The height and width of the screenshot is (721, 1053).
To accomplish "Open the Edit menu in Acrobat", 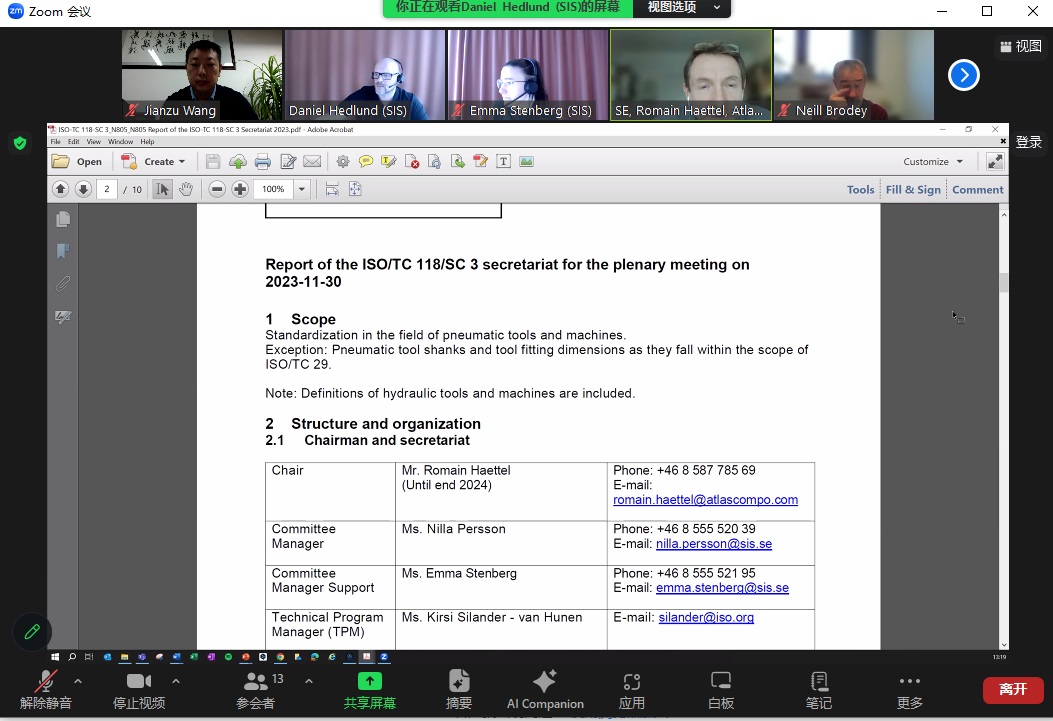I will [73, 142].
